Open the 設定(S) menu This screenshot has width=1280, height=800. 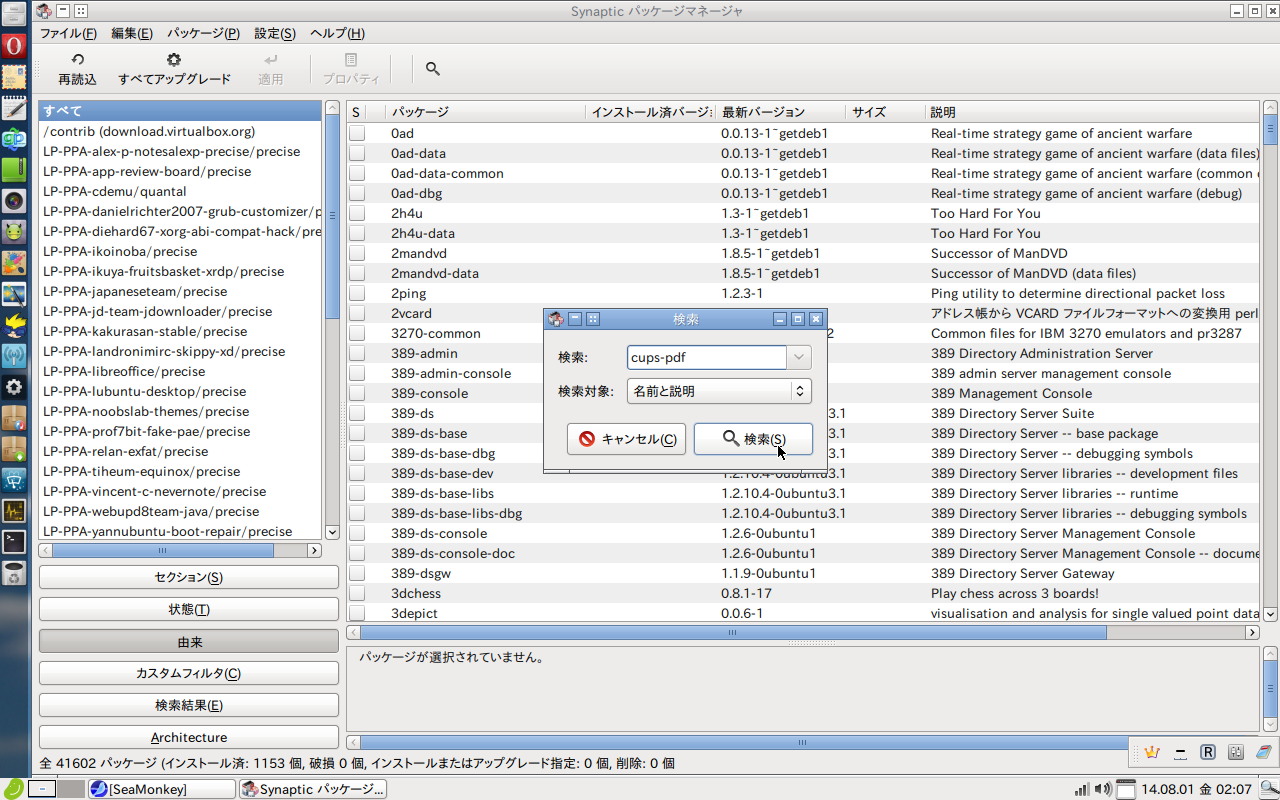click(x=275, y=33)
